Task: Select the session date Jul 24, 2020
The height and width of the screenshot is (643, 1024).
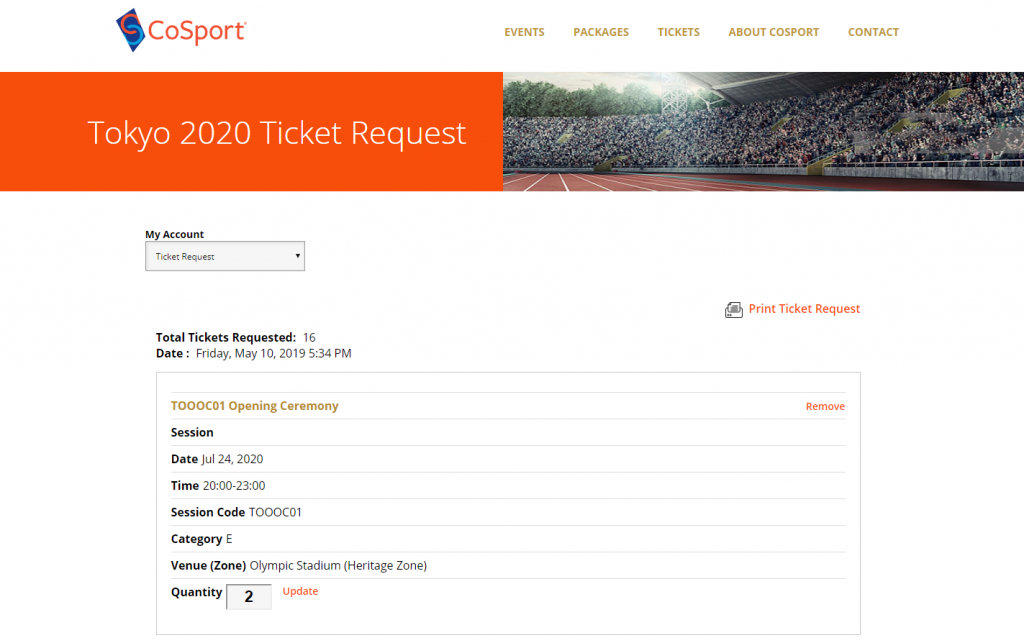Action: 232,459
